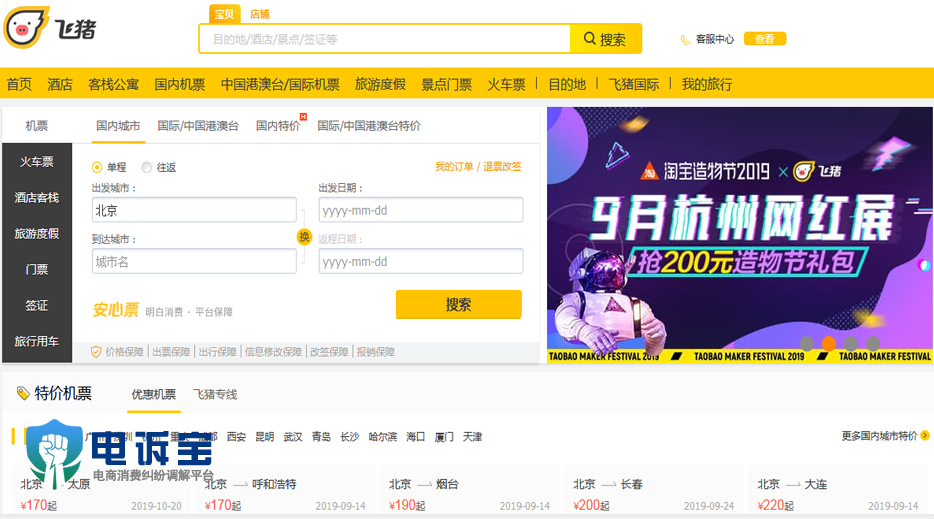Select 火车票 in the left sidebar
This screenshot has width=934, height=519.
click(37, 161)
